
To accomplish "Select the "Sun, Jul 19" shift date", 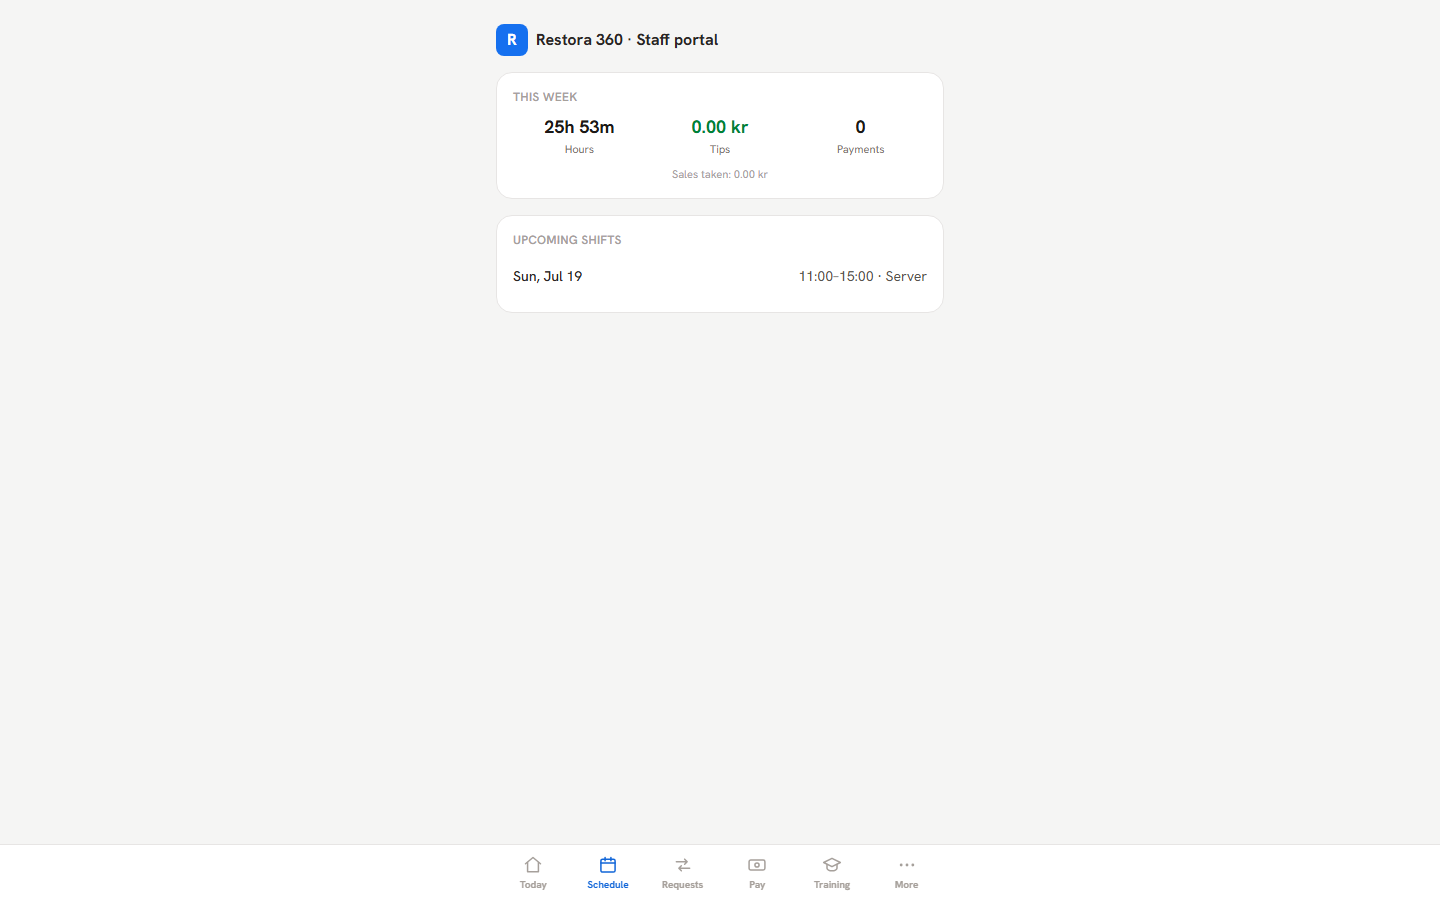I will (x=548, y=276).
